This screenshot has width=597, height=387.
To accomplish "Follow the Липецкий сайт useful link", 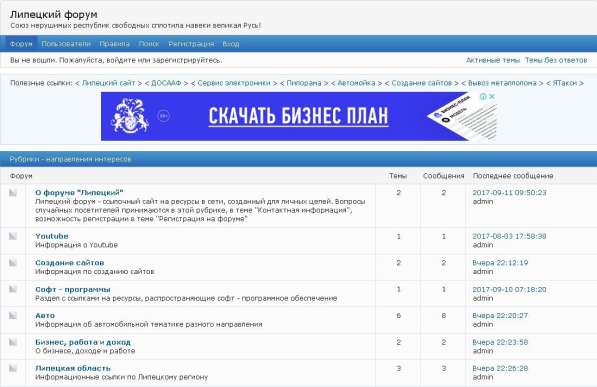I will click(109, 83).
